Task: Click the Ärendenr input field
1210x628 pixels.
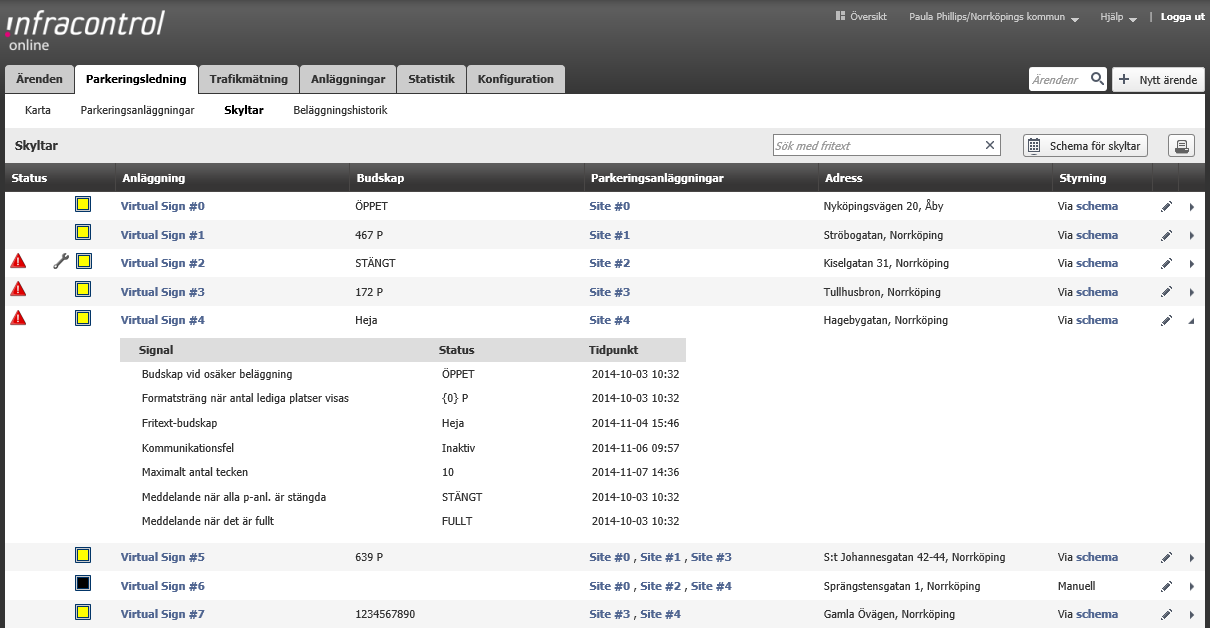Action: pyautogui.click(x=1058, y=79)
